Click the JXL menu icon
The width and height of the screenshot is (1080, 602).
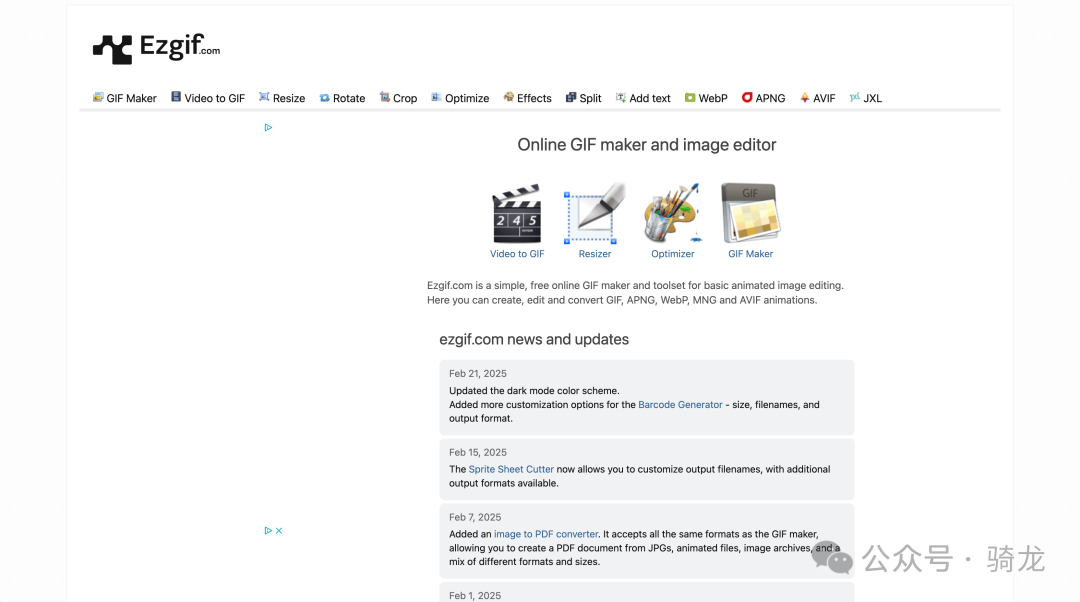(855, 97)
